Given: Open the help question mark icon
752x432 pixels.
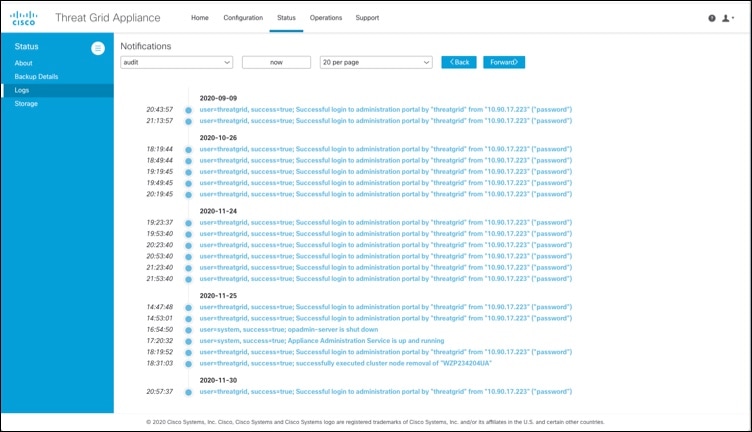Looking at the screenshot, I should (x=712, y=18).
